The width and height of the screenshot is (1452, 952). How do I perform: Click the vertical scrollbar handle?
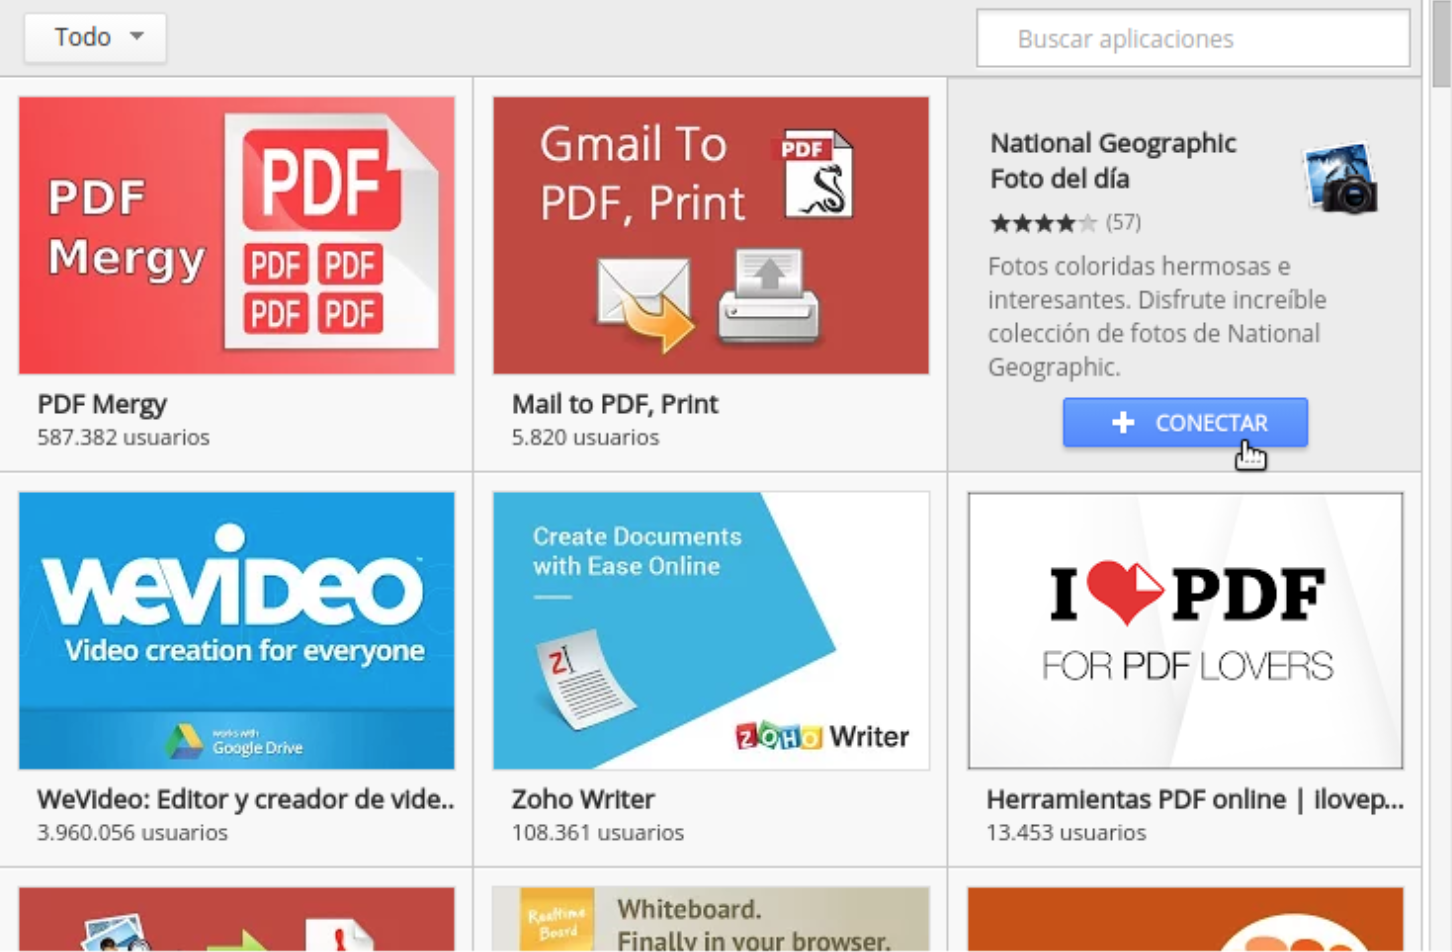pyautogui.click(x=1441, y=44)
